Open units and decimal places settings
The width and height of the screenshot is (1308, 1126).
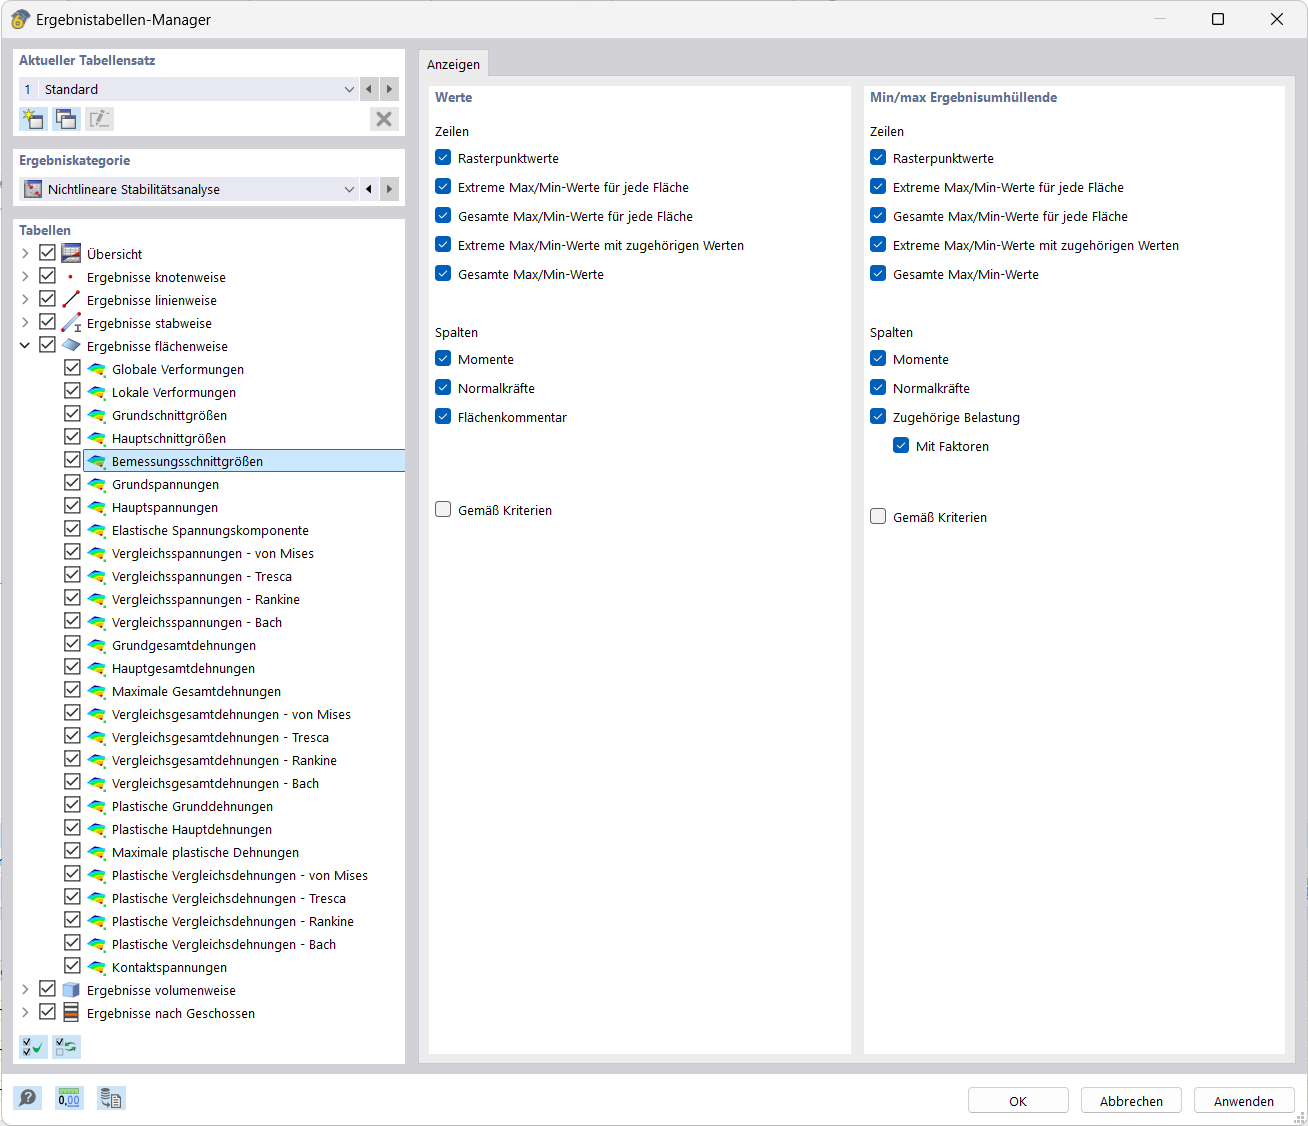tap(68, 1098)
